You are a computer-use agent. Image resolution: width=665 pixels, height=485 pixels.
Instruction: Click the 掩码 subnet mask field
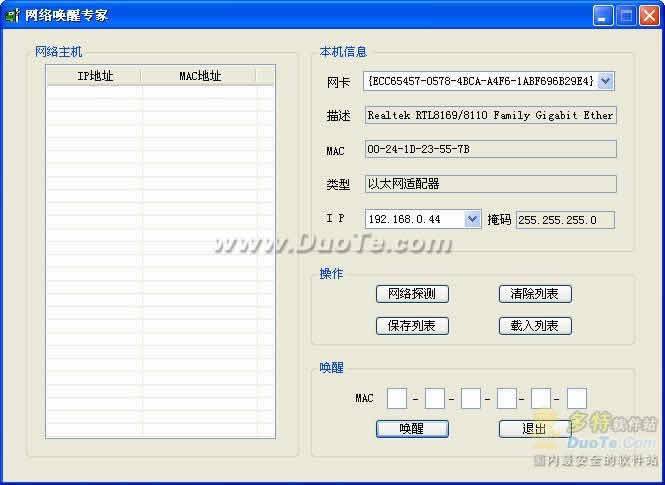[x=565, y=220]
